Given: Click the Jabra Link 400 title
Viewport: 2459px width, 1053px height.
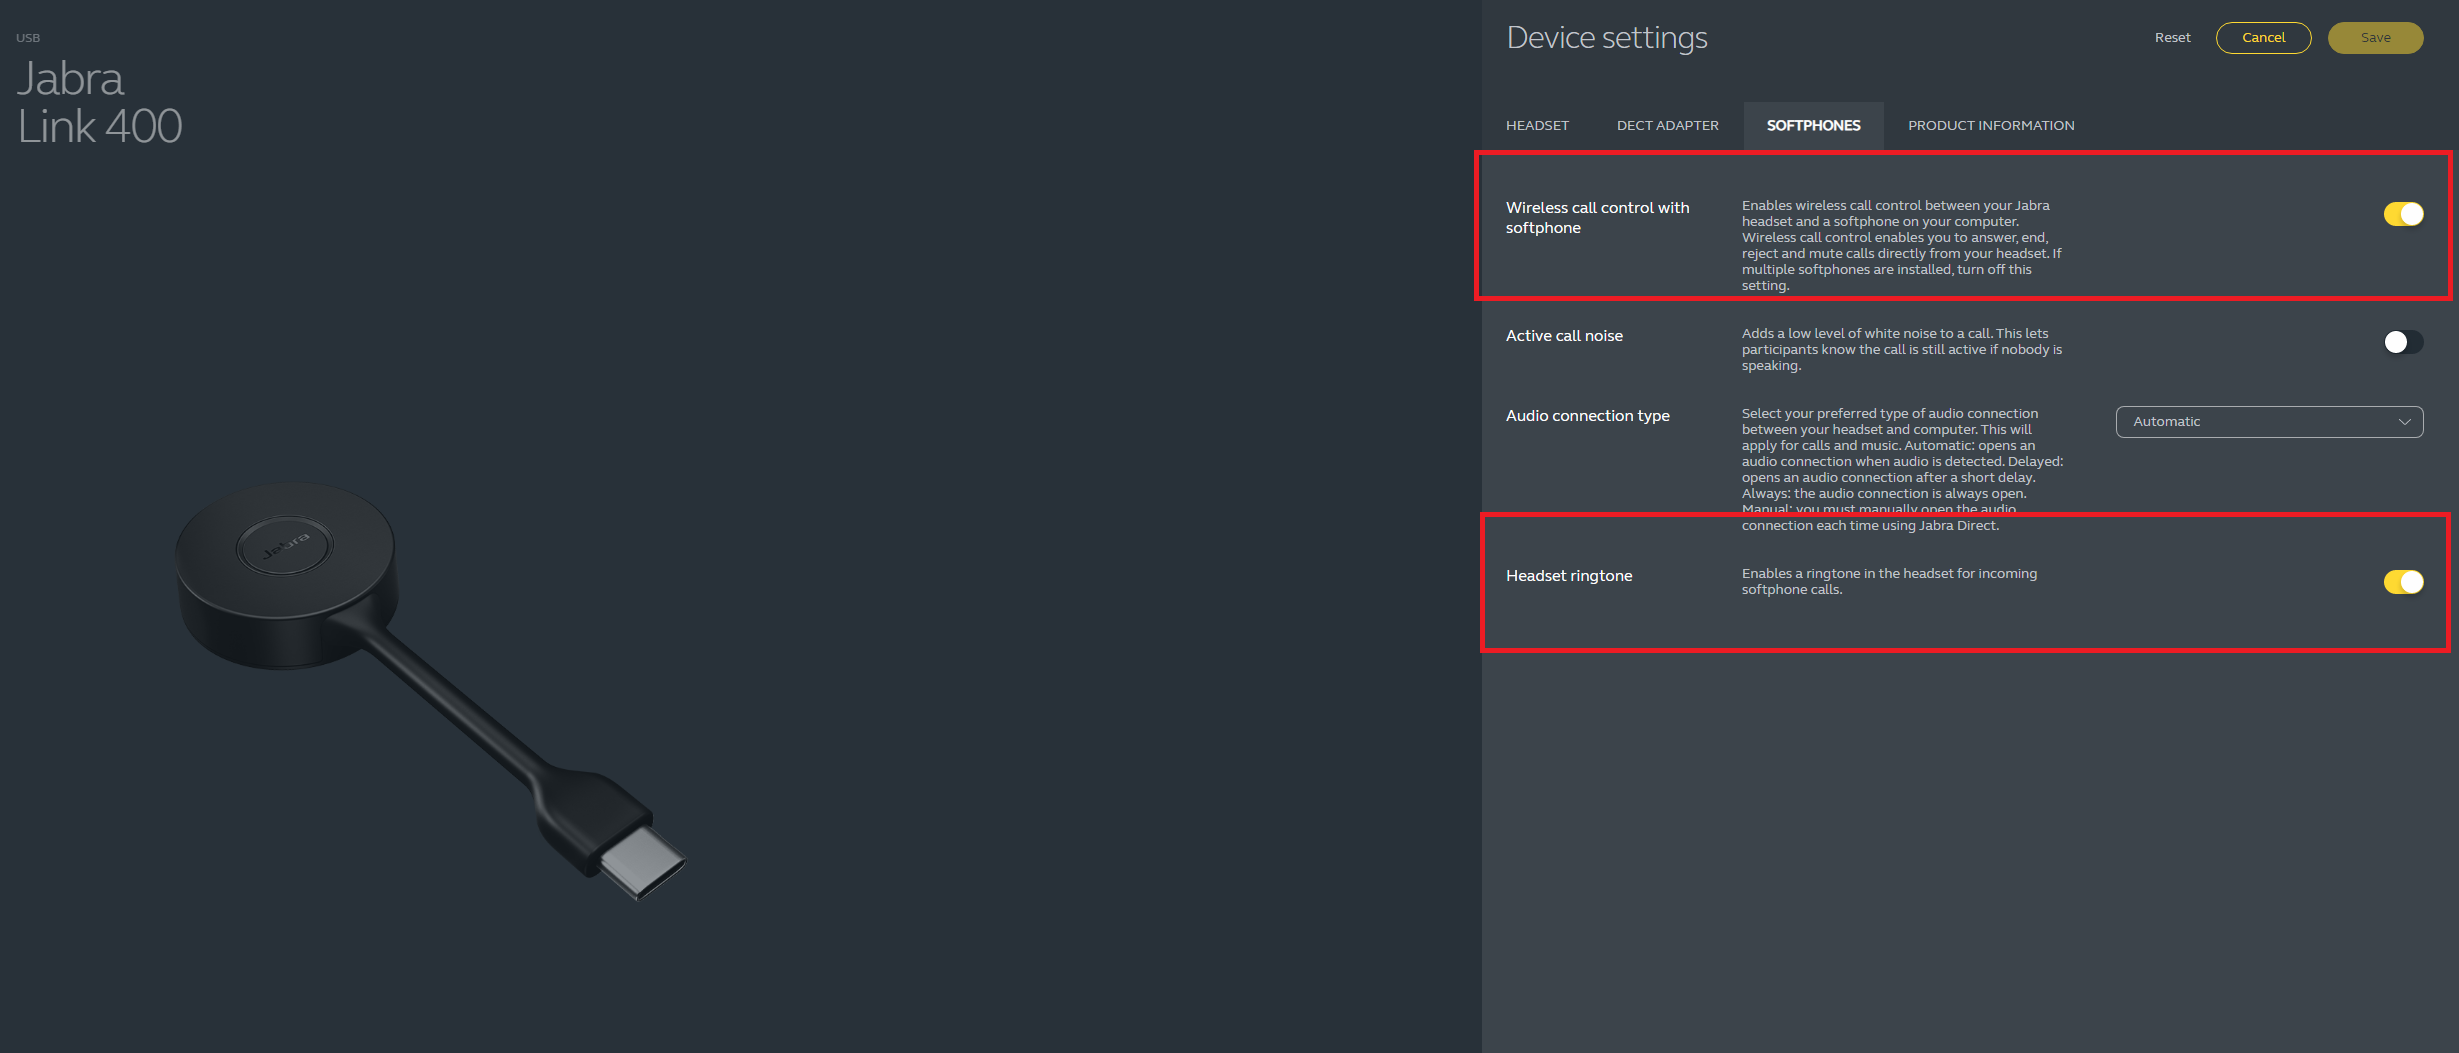Looking at the screenshot, I should point(99,103).
